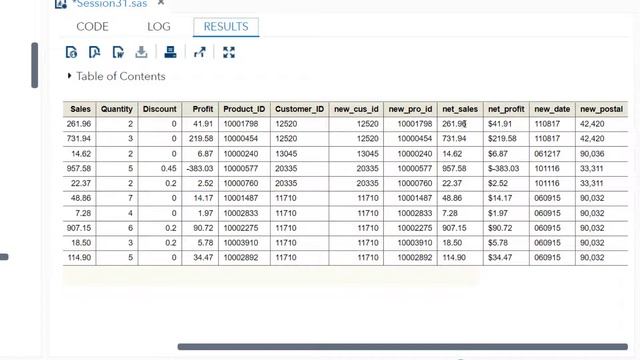Image resolution: width=640 pixels, height=360 pixels.
Task: Click the Session31.sas program file icon
Action: 61,4
